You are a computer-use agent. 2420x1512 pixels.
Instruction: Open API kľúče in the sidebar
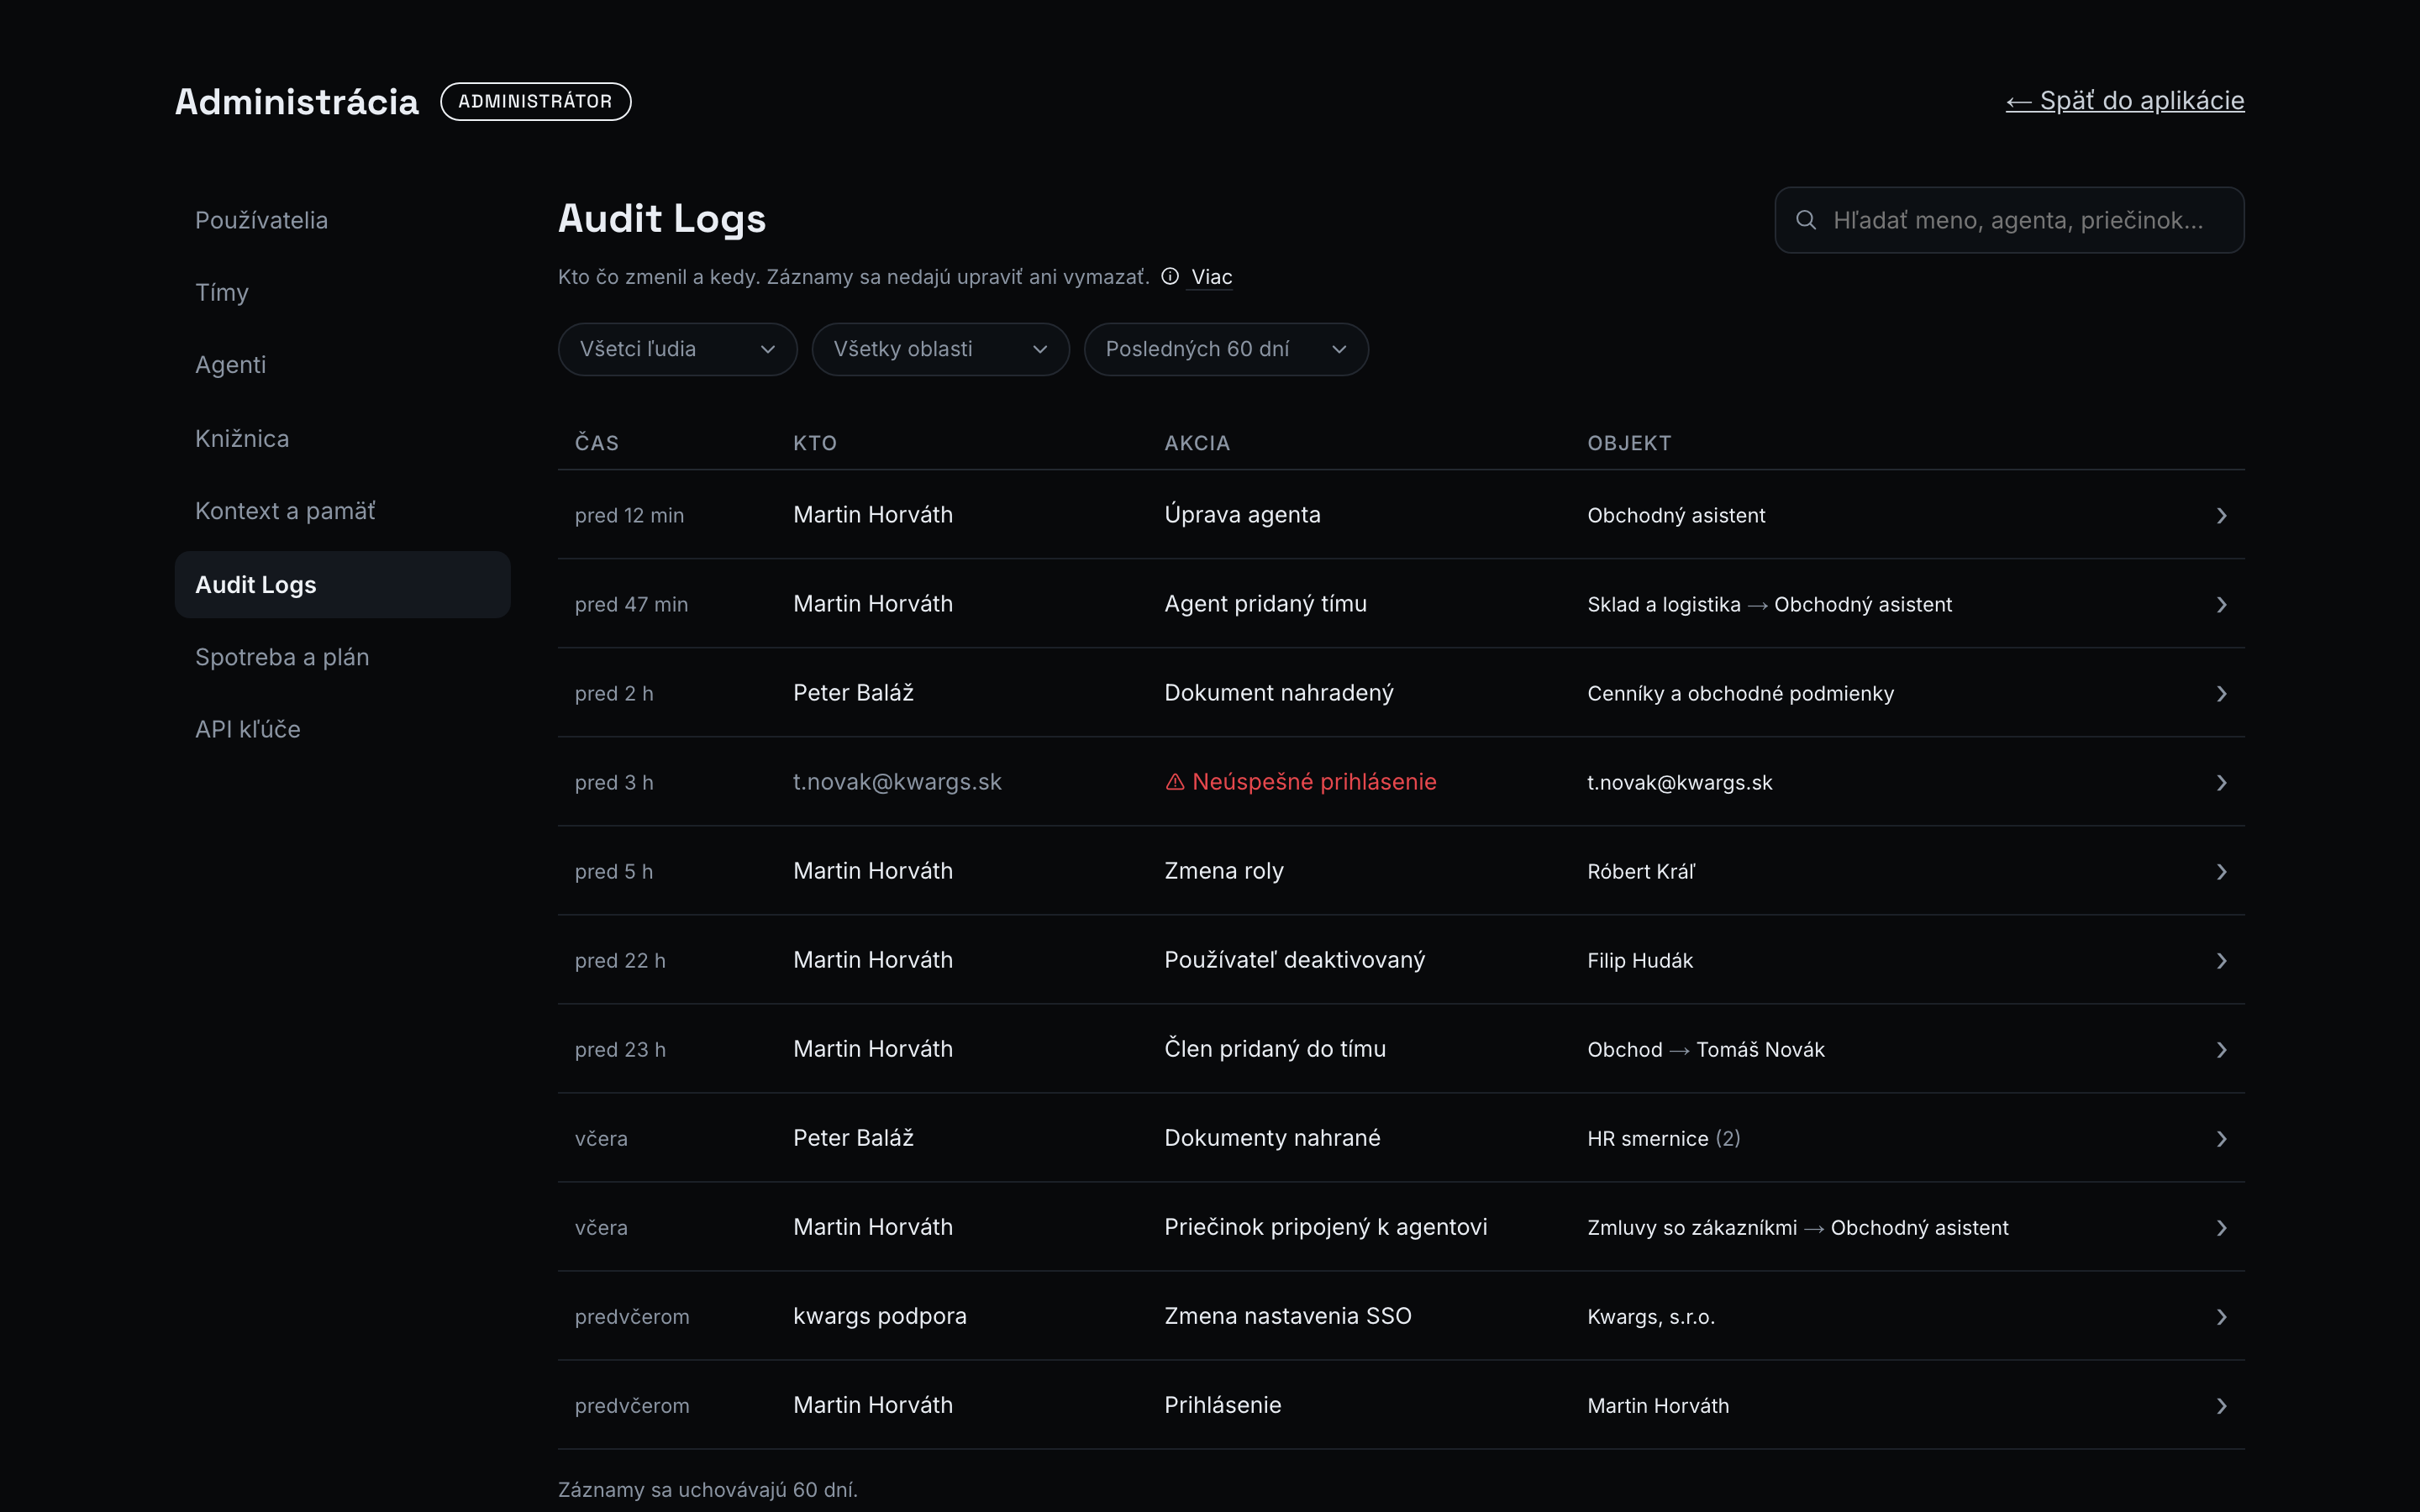point(342,729)
